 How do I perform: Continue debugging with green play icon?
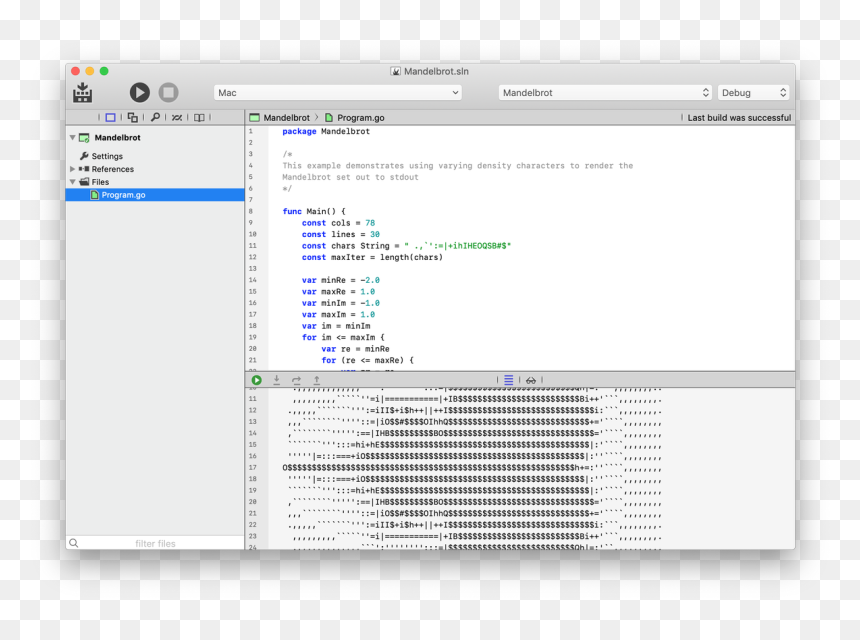point(256,380)
